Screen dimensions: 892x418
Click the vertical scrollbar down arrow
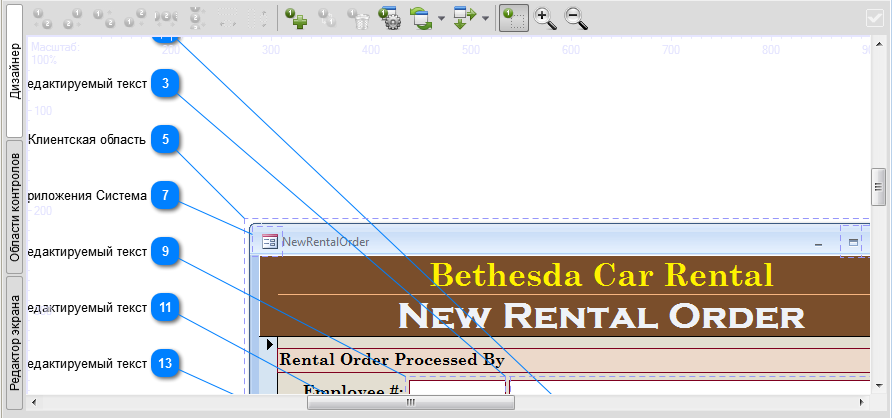click(x=878, y=384)
